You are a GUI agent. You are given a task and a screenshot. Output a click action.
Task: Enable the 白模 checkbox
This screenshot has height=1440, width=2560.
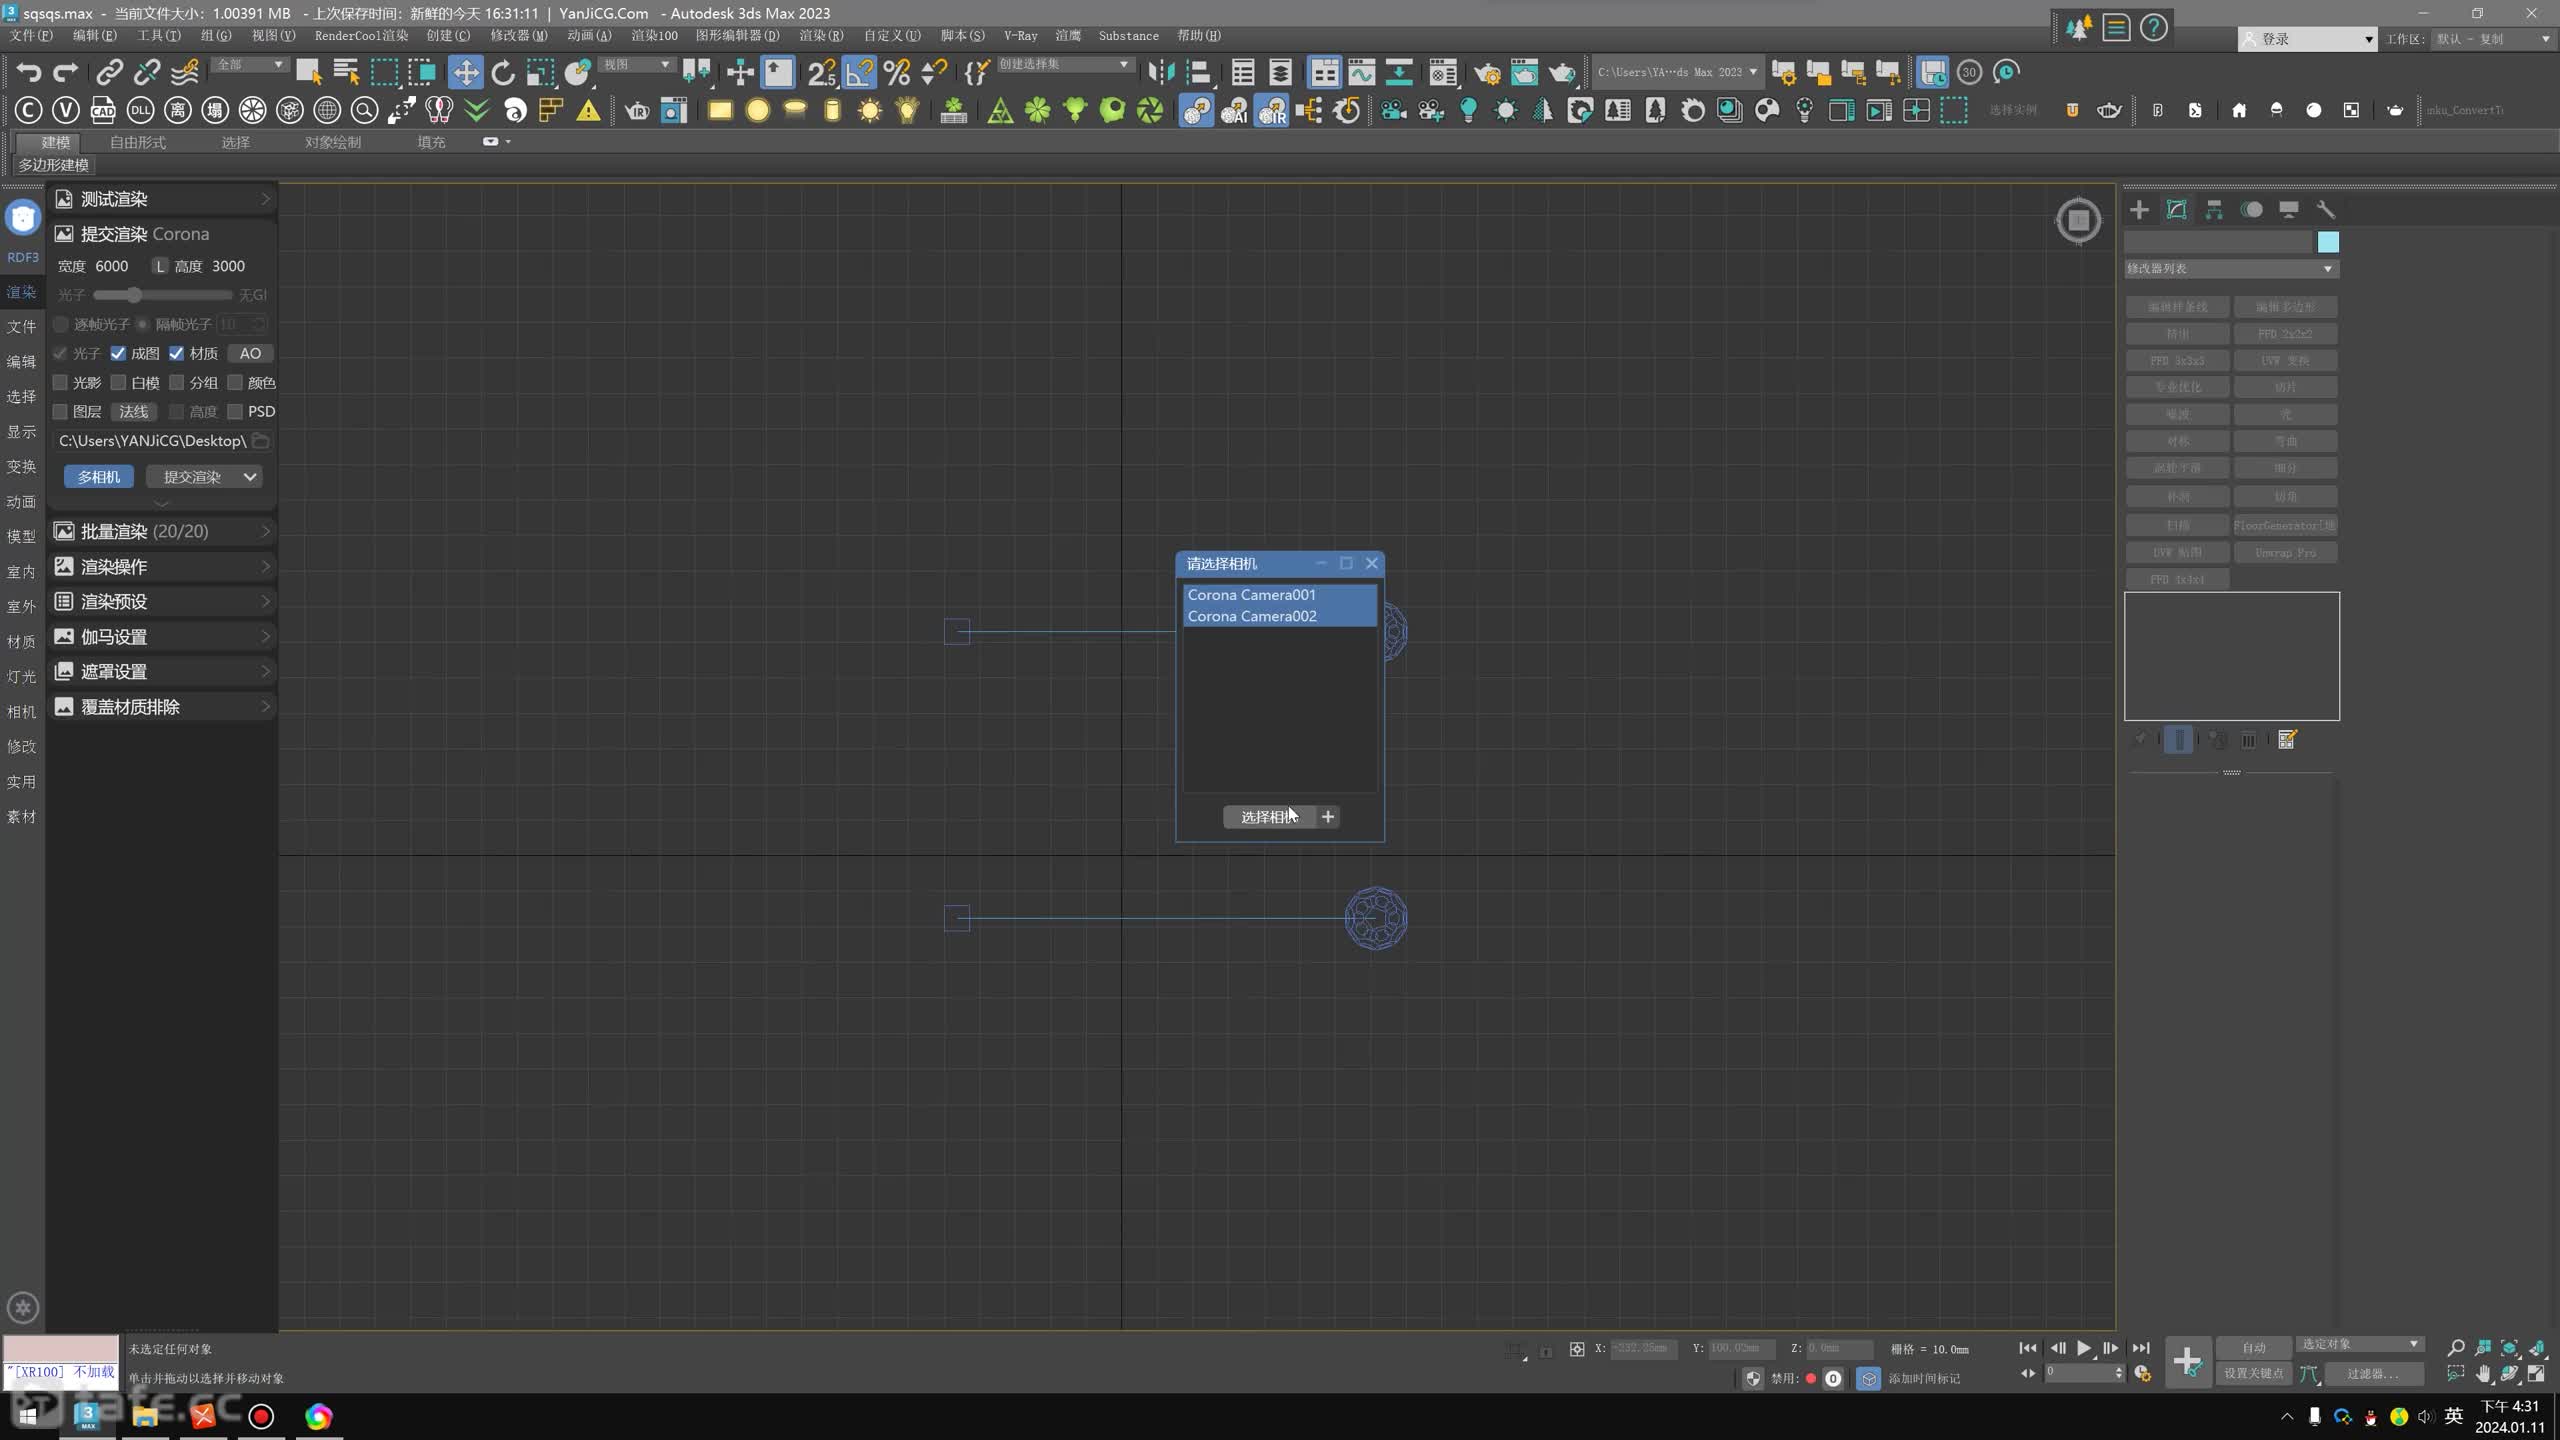tap(118, 382)
